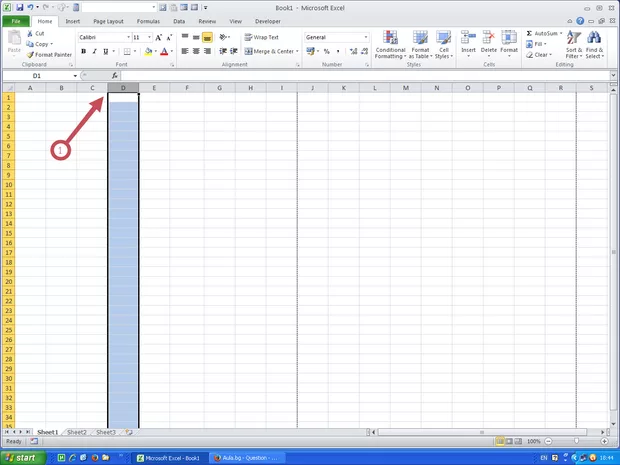Click the Paste button
Viewport: 620px width, 465px height.
14,42
